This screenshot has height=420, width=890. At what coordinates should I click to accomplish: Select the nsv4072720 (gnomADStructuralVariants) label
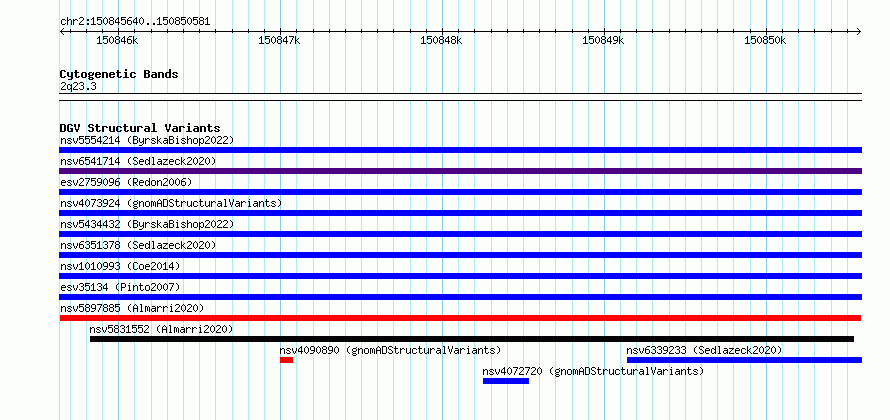593,371
